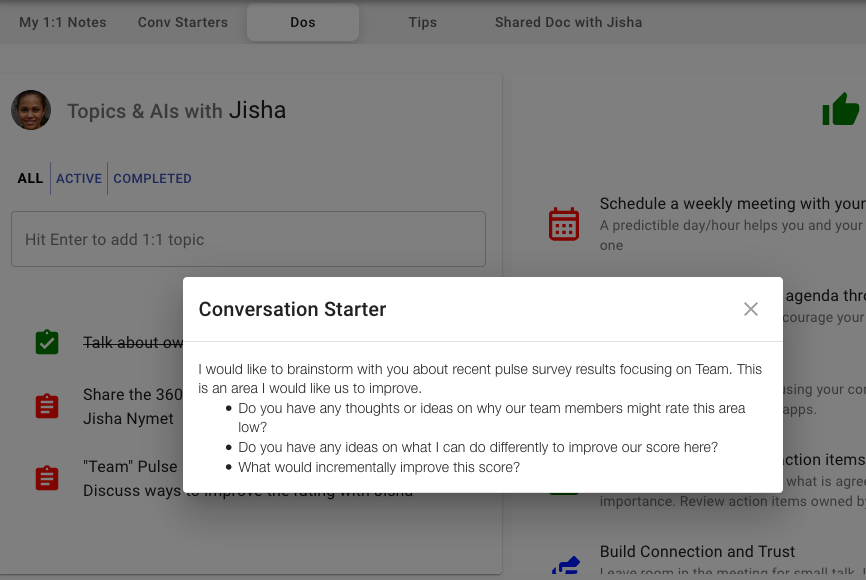Open the Tips tab
This screenshot has height=580, width=866.
tap(423, 23)
